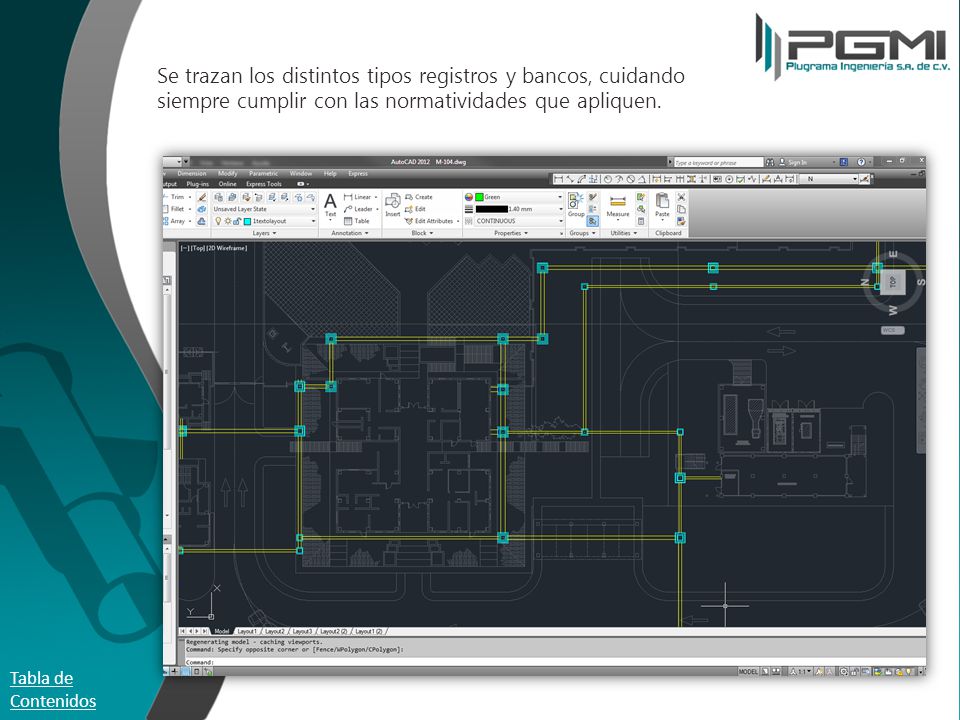Open the Unsaved Layer State dropdown
The height and width of the screenshot is (720, 960).
pyautogui.click(x=264, y=209)
